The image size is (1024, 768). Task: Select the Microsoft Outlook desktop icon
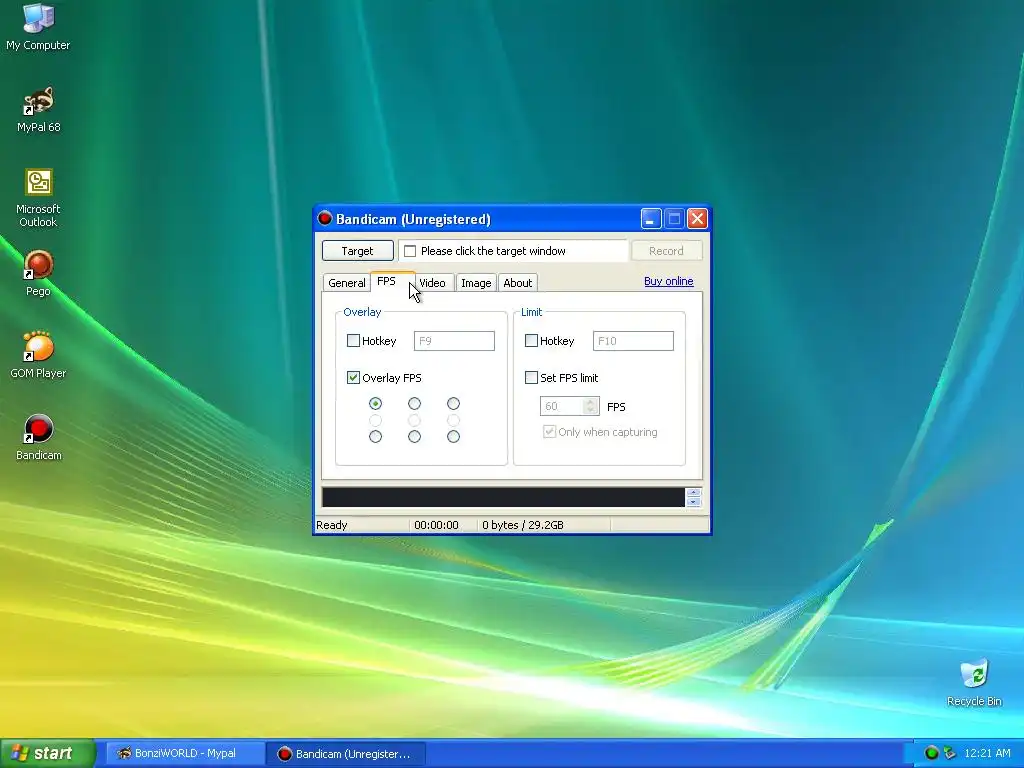tap(38, 198)
